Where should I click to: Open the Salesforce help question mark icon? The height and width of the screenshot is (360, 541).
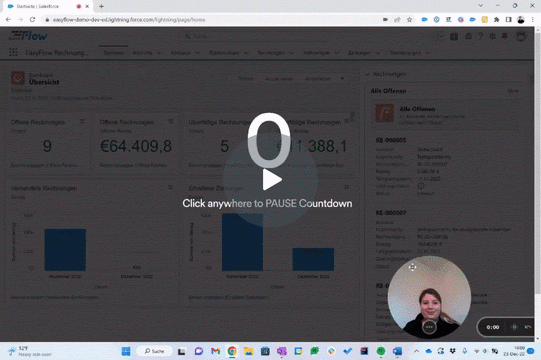tap(480, 36)
